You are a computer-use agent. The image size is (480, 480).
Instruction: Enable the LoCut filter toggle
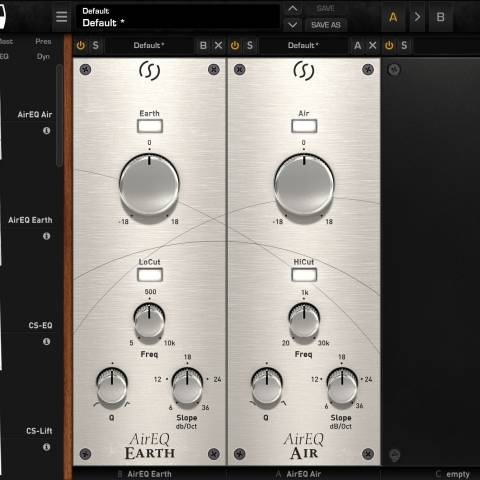[x=150, y=275]
